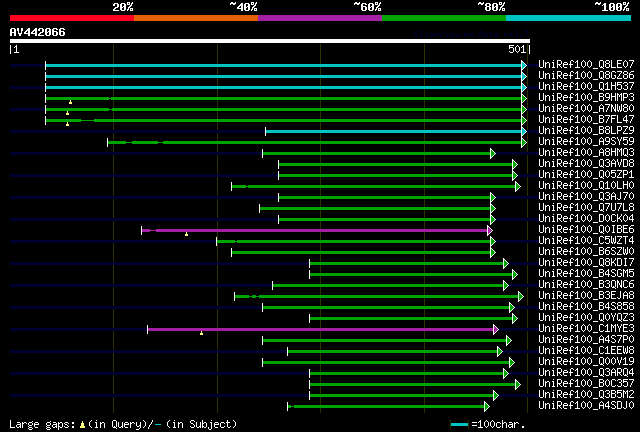The image size is (640, 432).
Task: Select the UniRef100_C5WZT4 label
Action: [x=586, y=241]
